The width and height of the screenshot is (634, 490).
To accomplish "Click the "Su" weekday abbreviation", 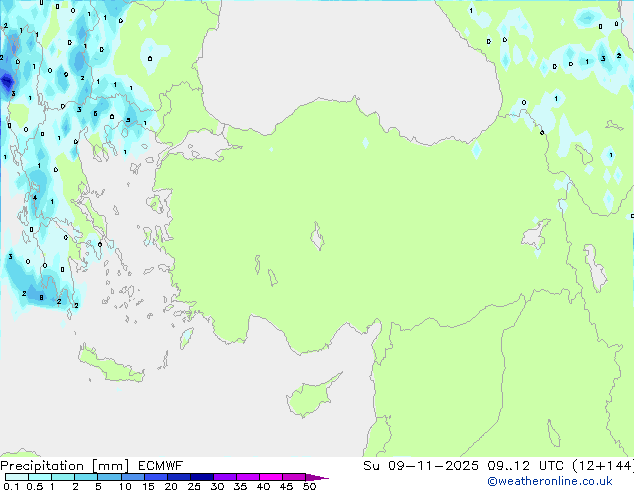I will coord(371,466).
